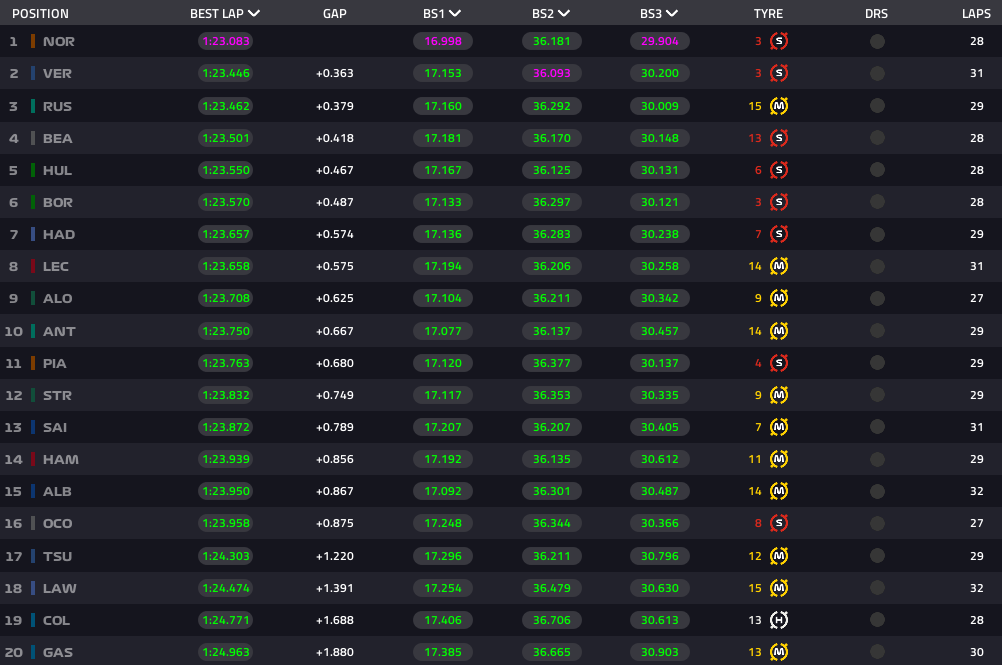The image size is (1002, 665).
Task: Click Alonso's DRS status indicator
Action: pyautogui.click(x=877, y=299)
